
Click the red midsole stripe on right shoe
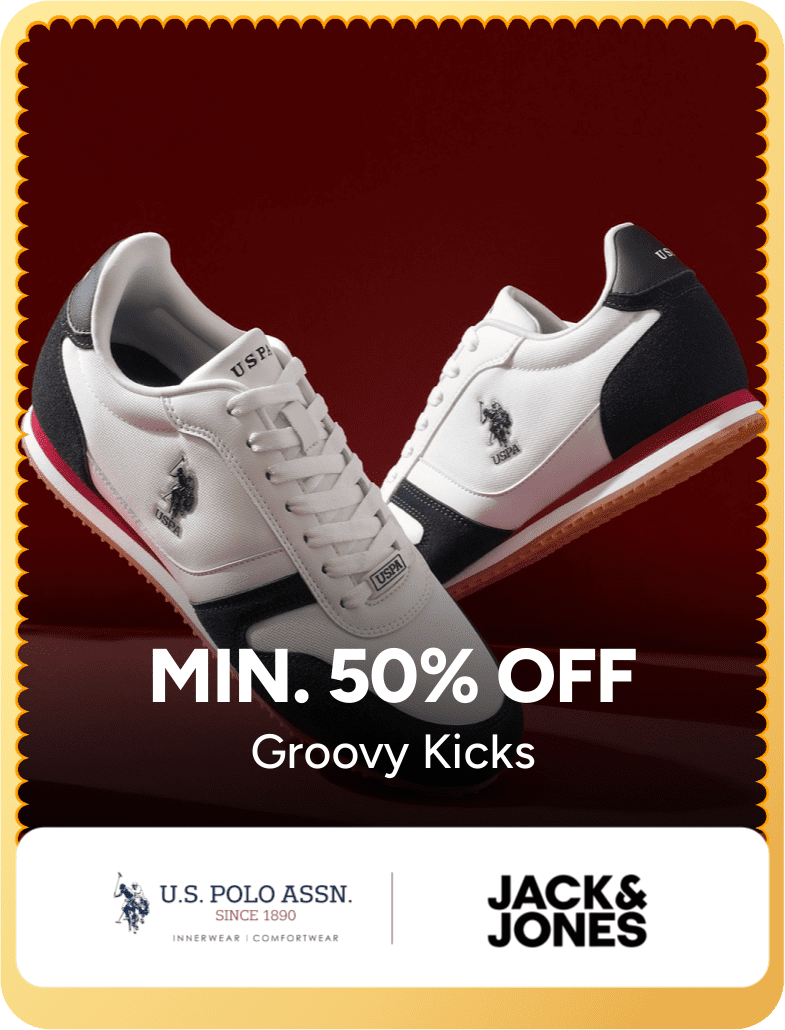631,460
